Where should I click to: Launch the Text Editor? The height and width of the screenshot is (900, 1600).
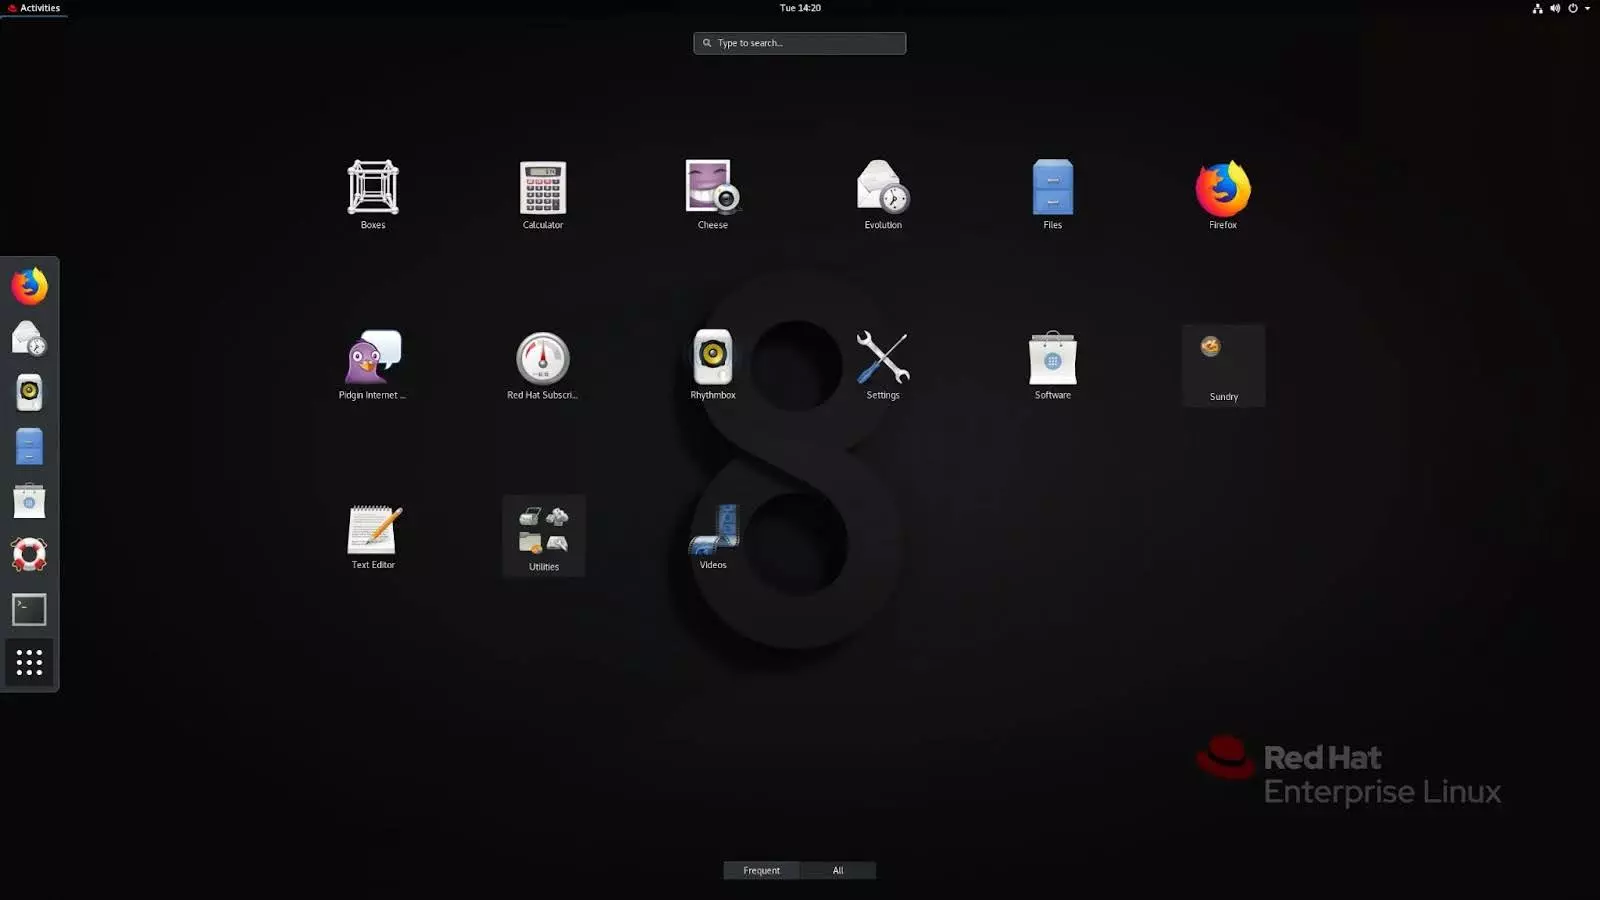pyautogui.click(x=373, y=535)
